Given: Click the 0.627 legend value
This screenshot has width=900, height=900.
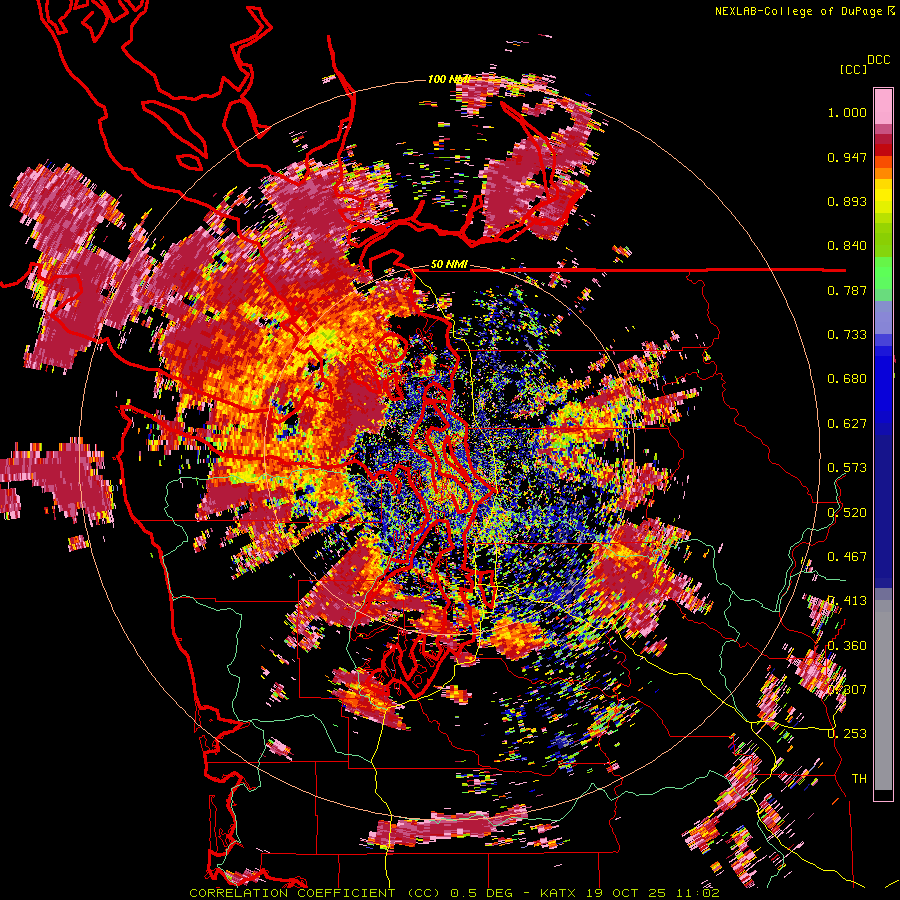Looking at the screenshot, I should click(847, 424).
